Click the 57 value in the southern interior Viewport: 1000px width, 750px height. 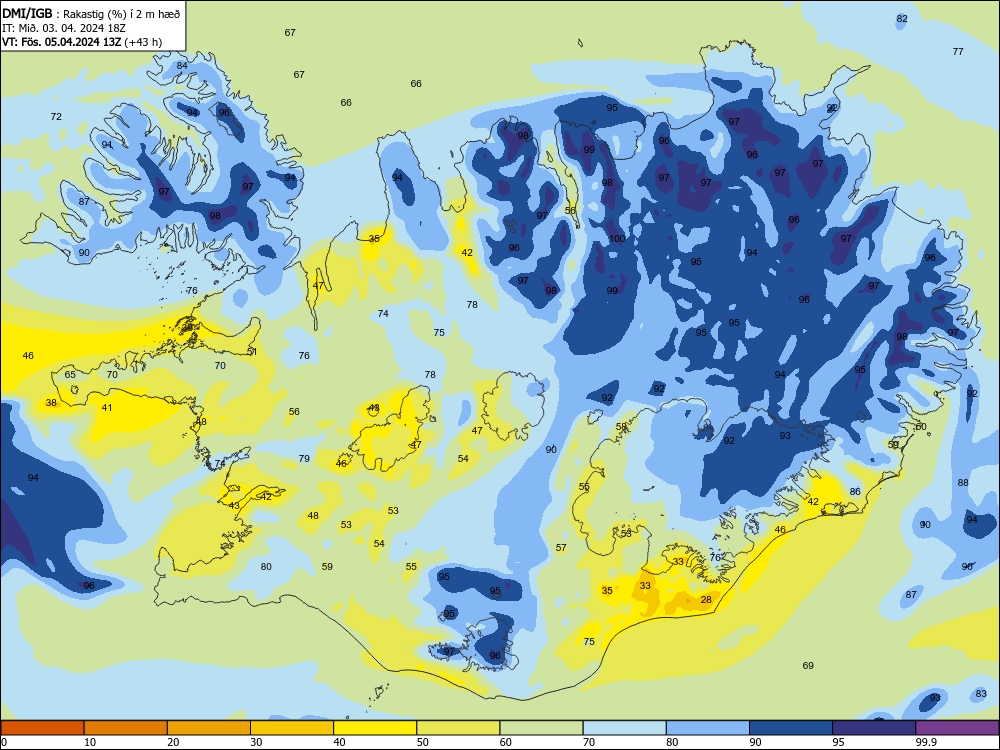click(x=561, y=548)
